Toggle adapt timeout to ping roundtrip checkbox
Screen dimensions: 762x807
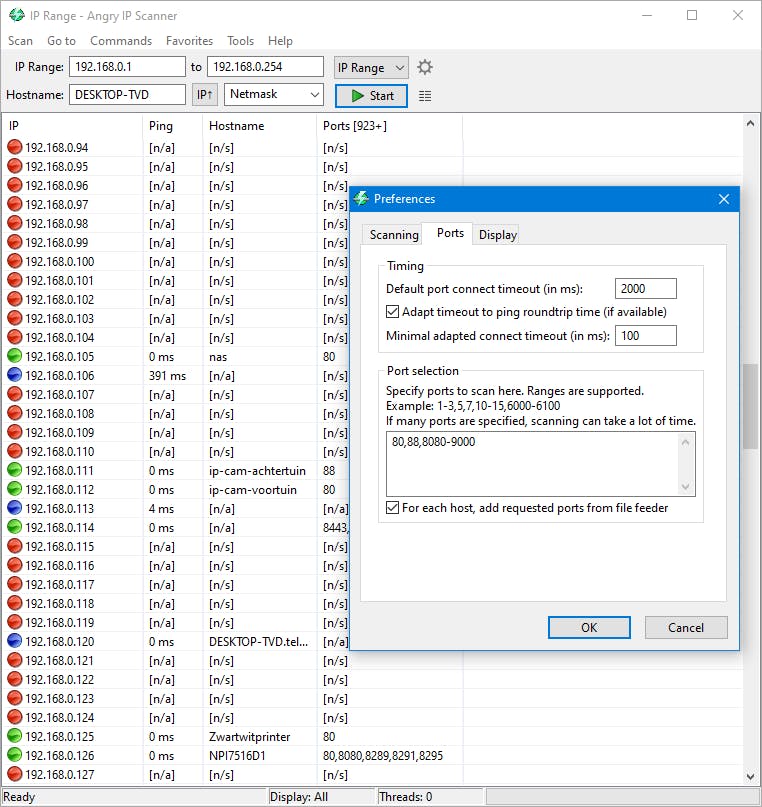[x=393, y=312]
